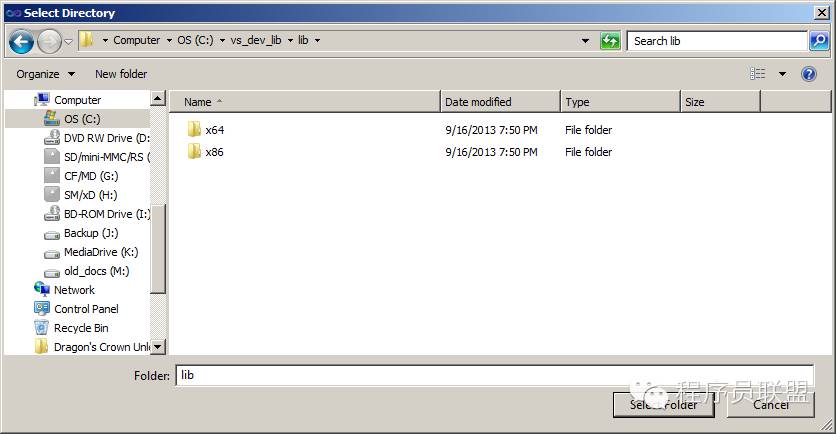Click the BD-ROM Drive icon
Screen dimensions: 836x434
pyautogui.click(x=52, y=213)
